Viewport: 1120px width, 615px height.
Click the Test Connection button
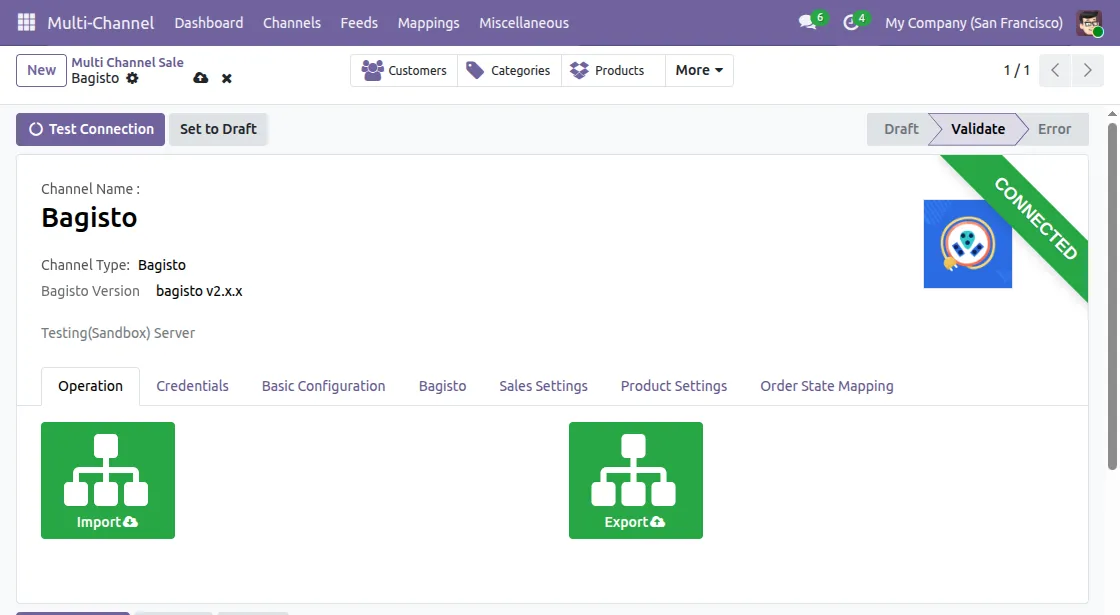[91, 129]
